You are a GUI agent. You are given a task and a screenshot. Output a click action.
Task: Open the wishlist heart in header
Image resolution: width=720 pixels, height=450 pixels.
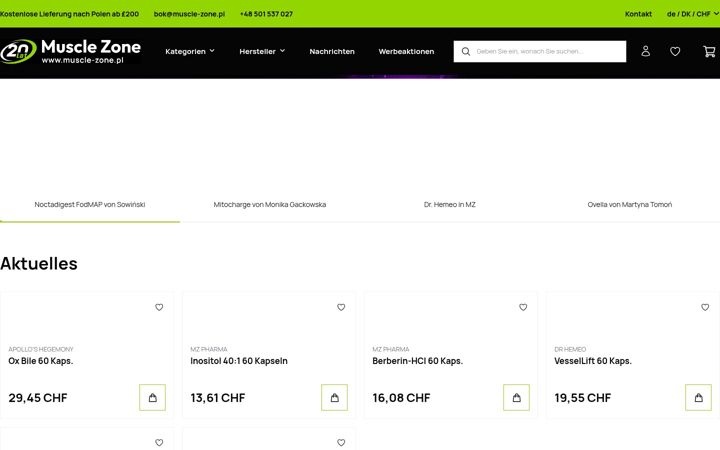pos(675,51)
